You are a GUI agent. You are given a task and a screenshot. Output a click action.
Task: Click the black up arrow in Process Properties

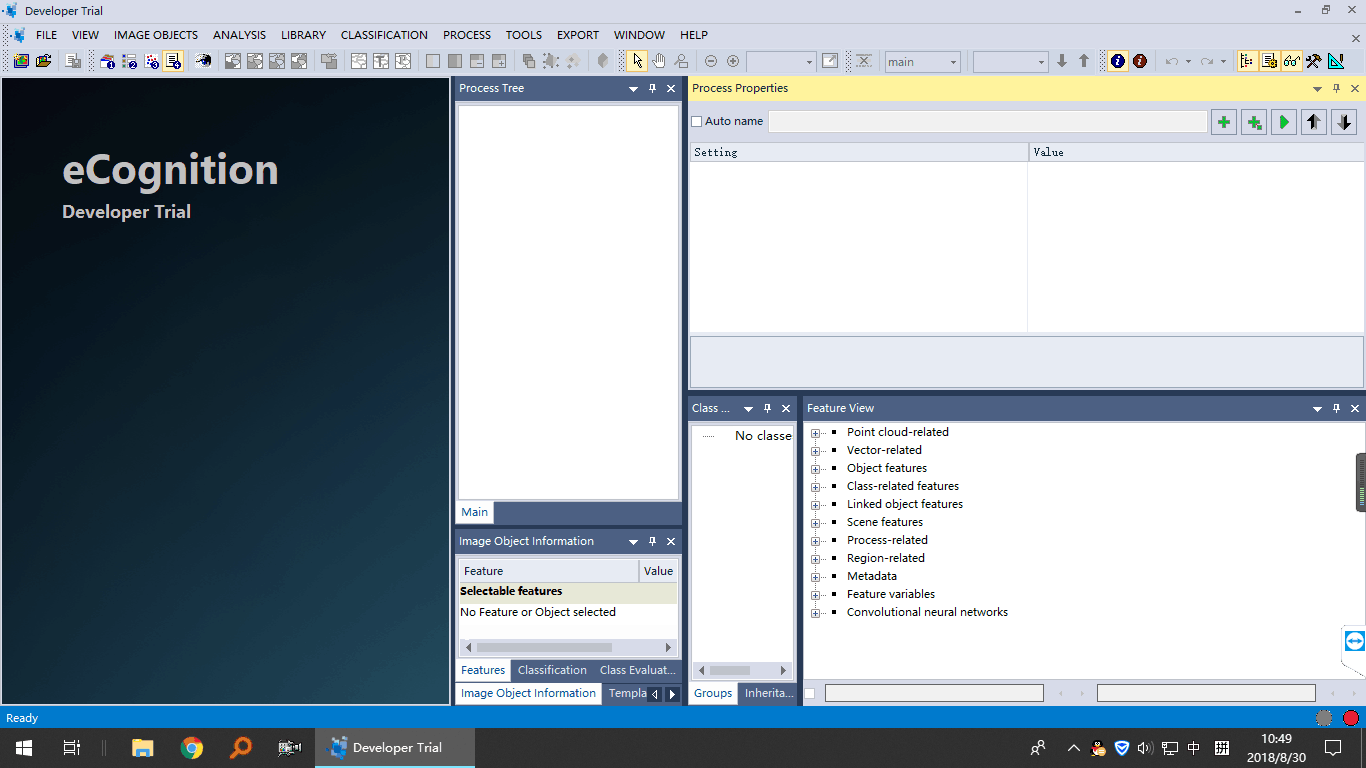[x=1314, y=122]
